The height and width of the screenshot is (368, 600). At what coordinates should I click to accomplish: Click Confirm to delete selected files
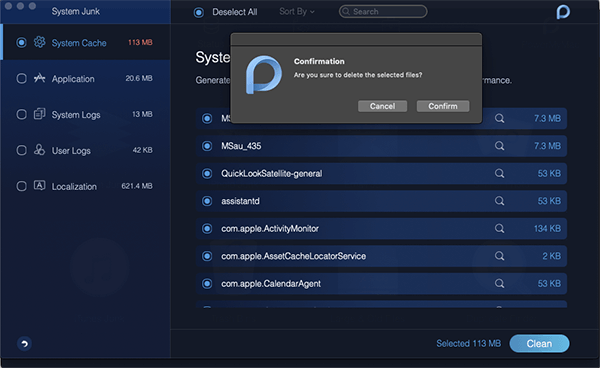[x=443, y=106]
